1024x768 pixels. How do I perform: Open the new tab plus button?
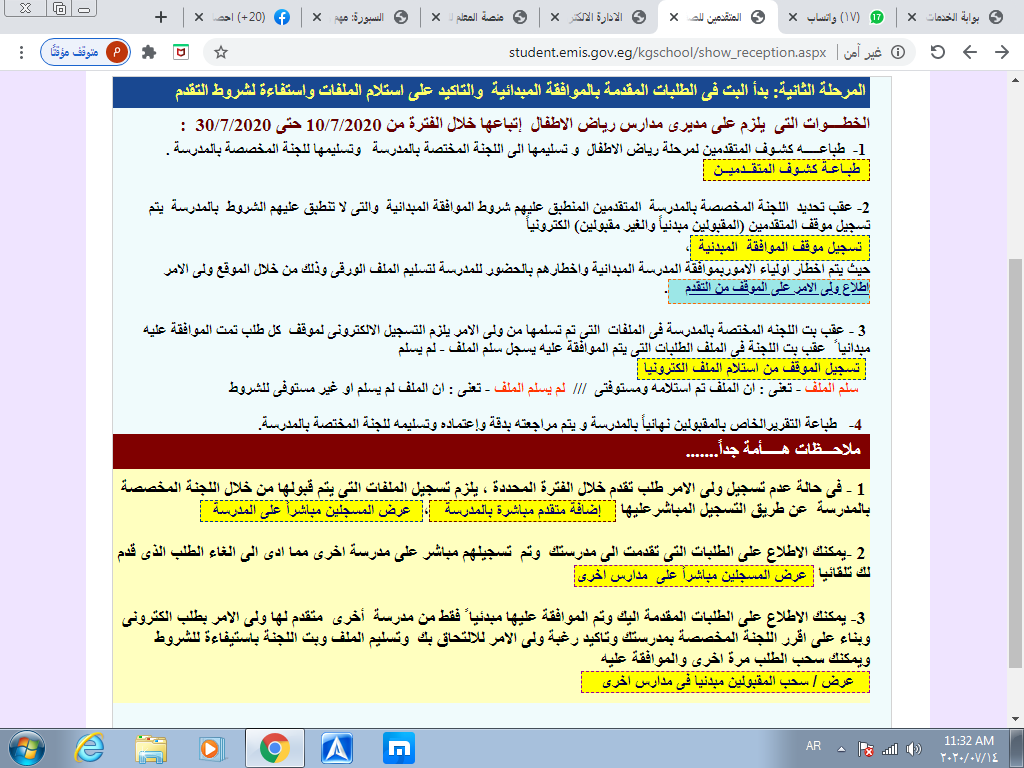(161, 17)
